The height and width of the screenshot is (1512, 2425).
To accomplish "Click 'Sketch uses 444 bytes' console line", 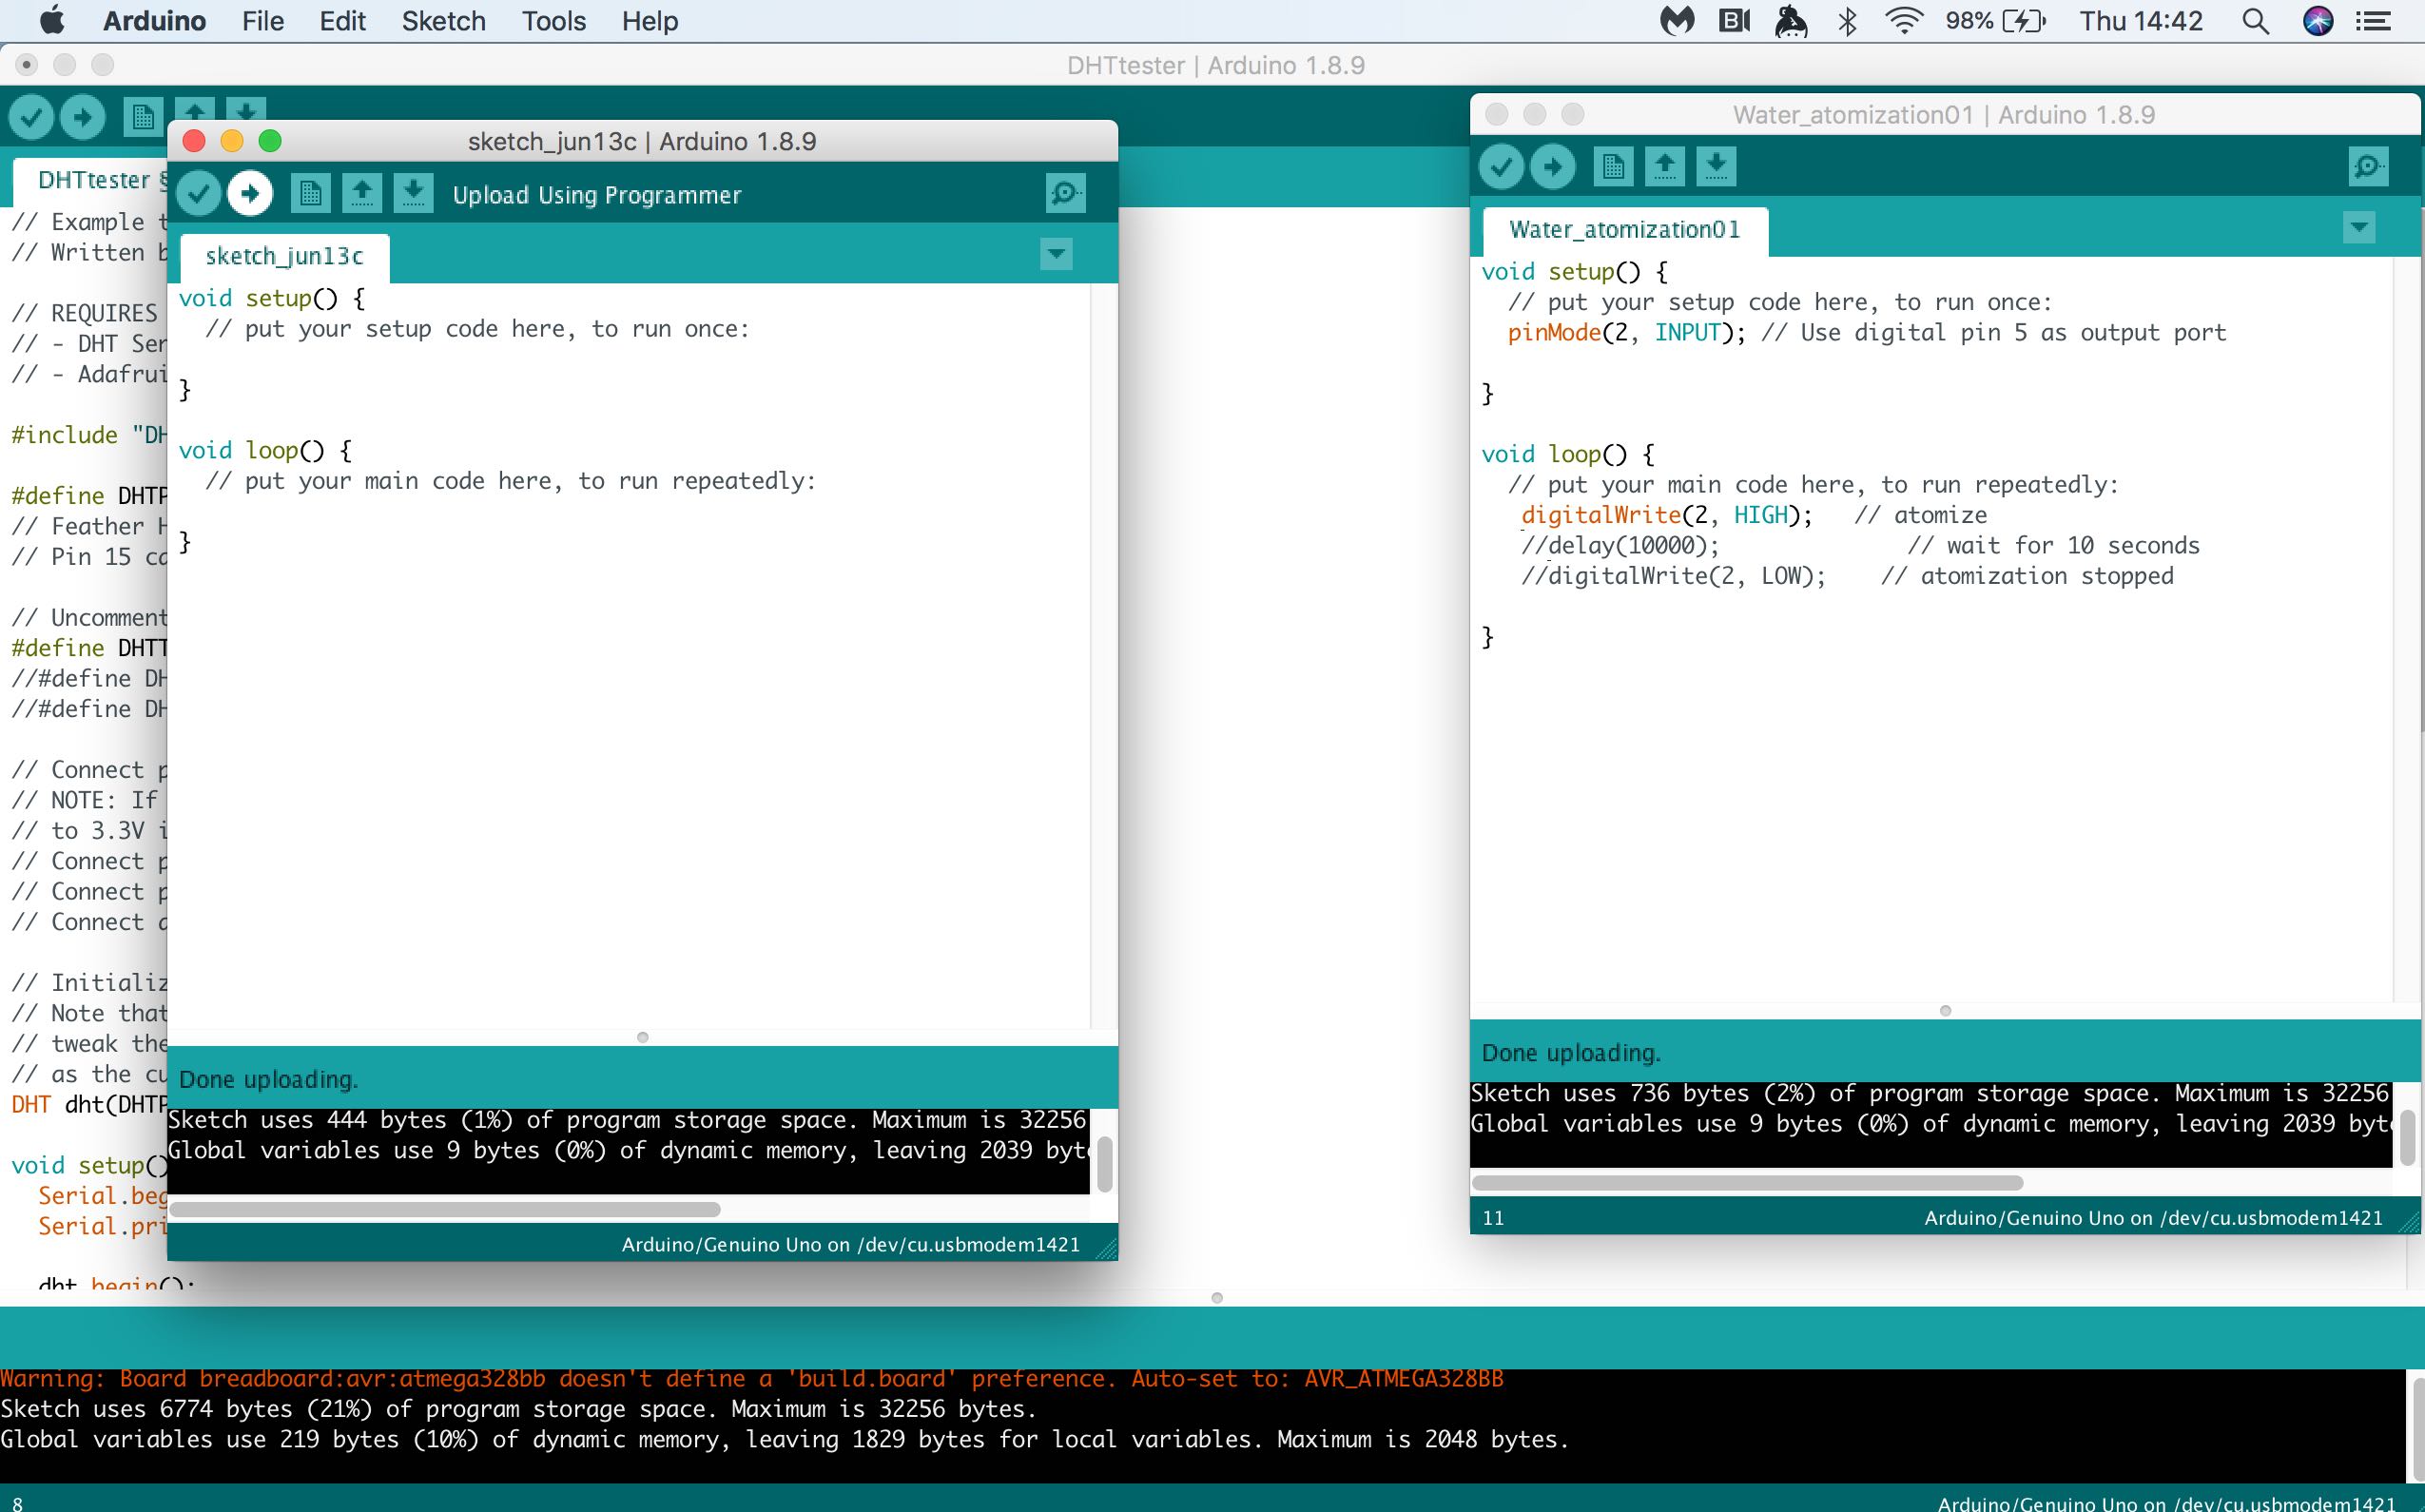I will point(627,1120).
